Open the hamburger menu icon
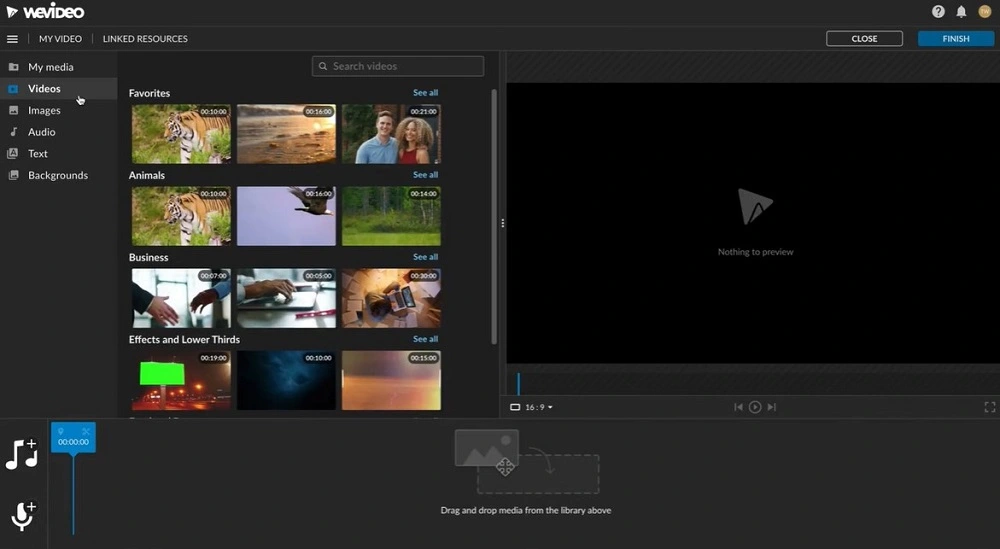The image size is (1000, 549). [x=12, y=39]
